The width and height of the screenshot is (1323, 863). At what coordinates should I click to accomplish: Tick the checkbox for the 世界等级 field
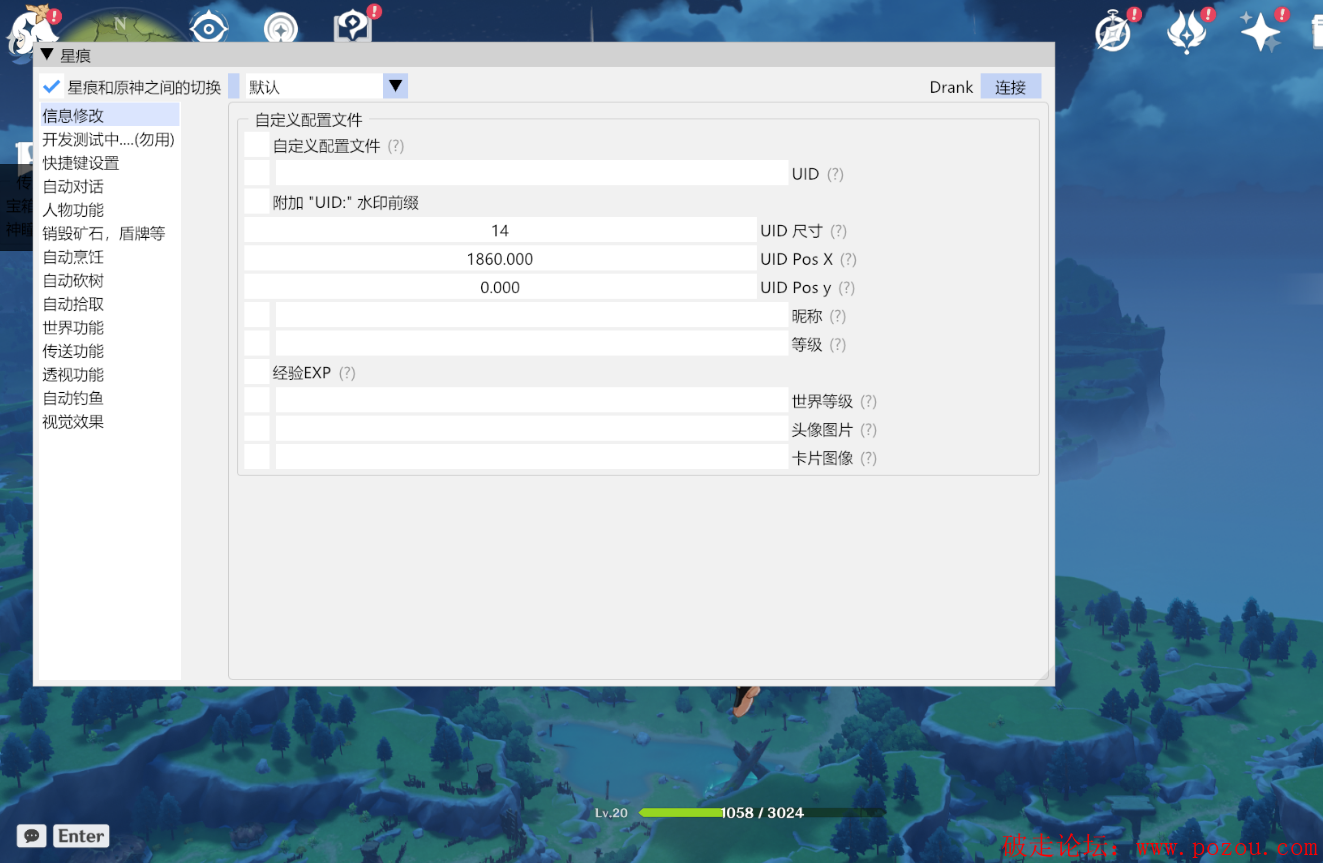(x=257, y=401)
